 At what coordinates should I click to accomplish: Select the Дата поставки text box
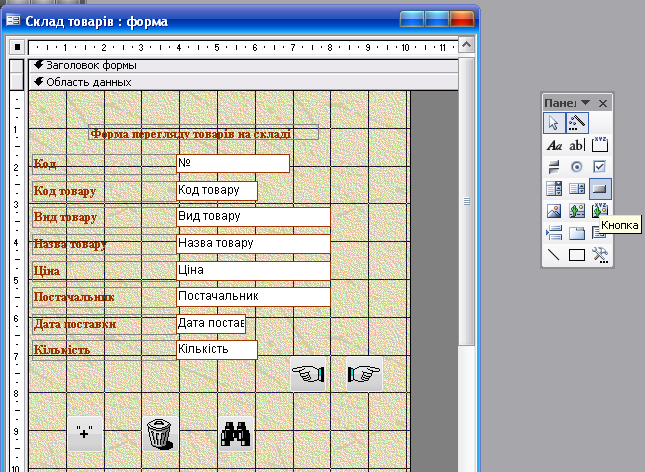coord(211,323)
